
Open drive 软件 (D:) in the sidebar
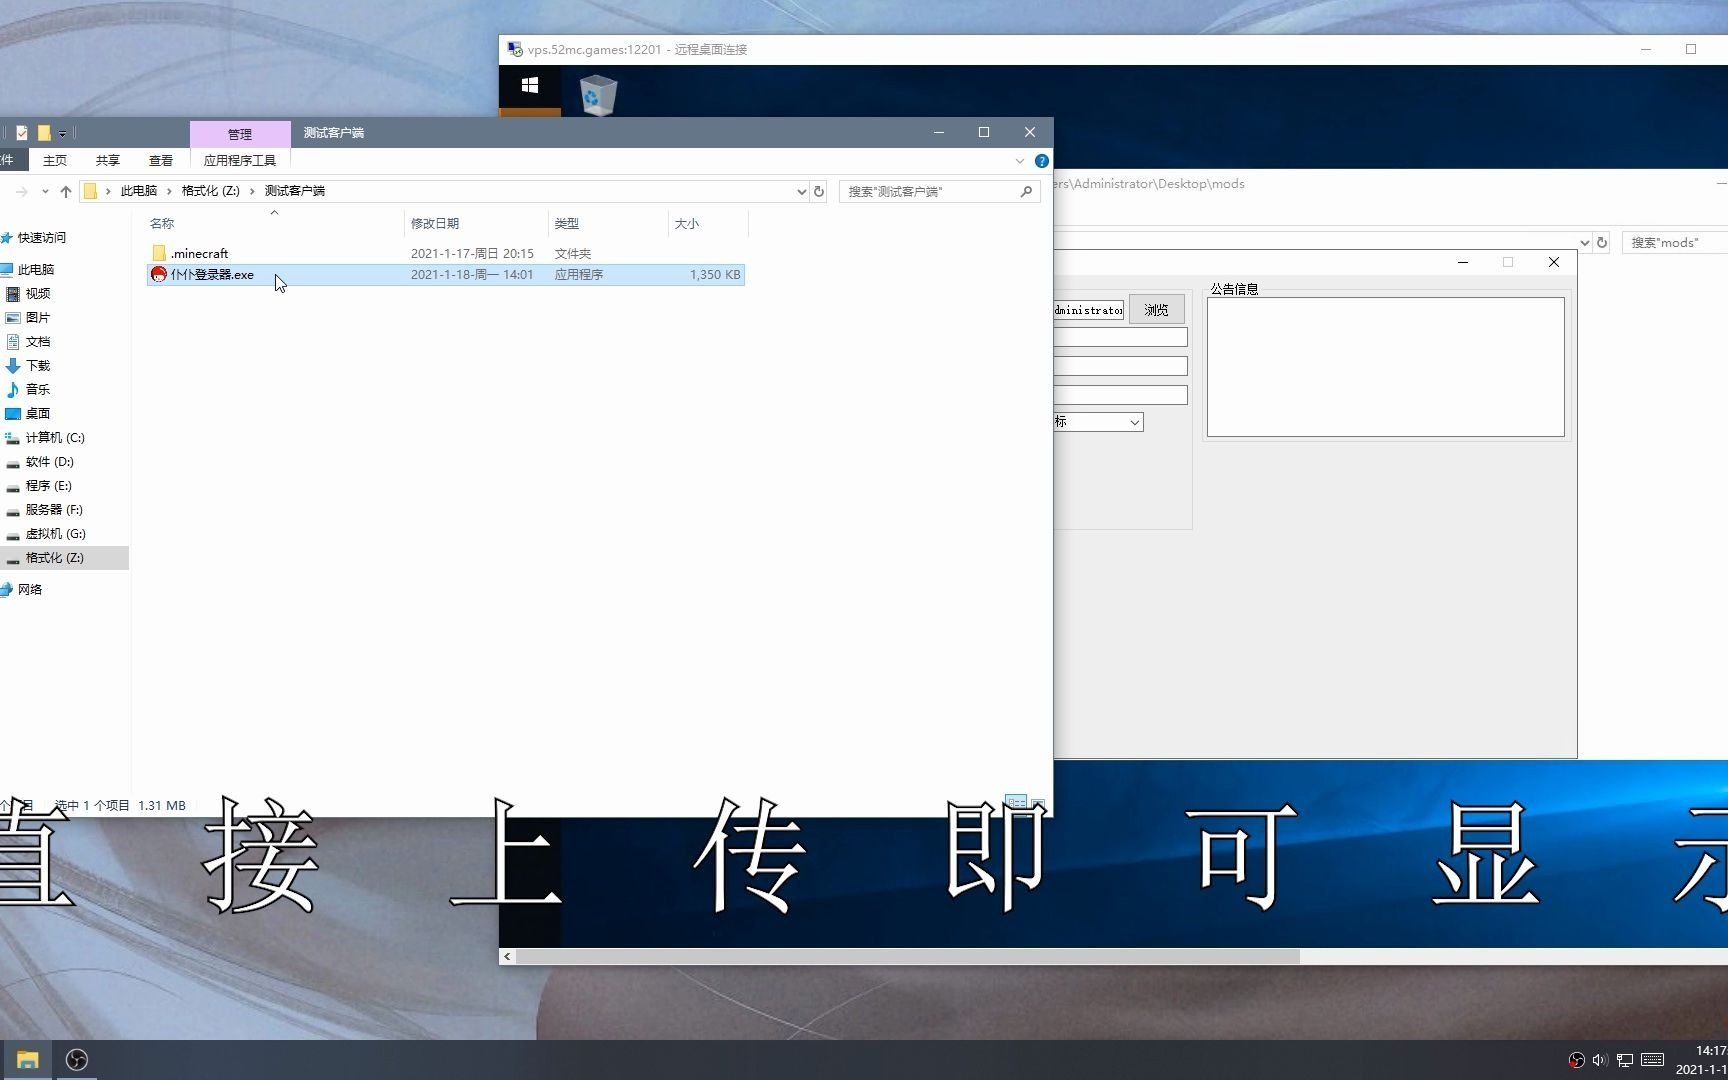pos(50,462)
